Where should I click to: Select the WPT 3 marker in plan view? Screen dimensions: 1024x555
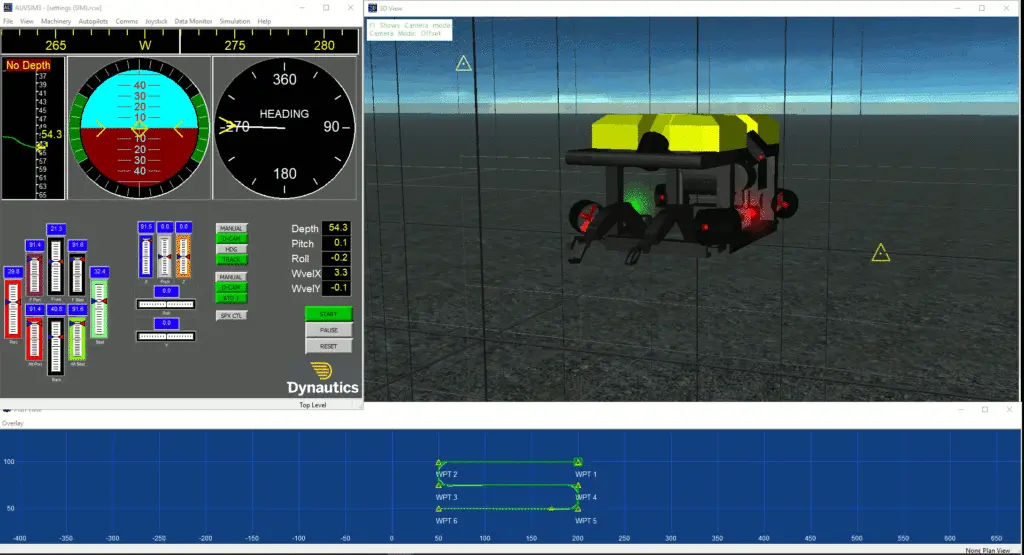(439, 485)
